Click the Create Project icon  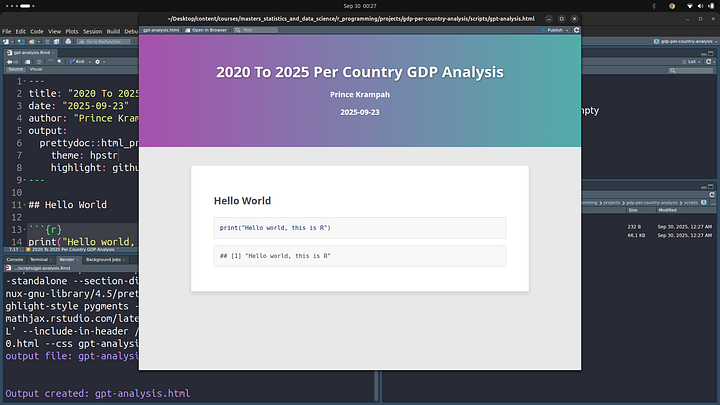[21, 41]
